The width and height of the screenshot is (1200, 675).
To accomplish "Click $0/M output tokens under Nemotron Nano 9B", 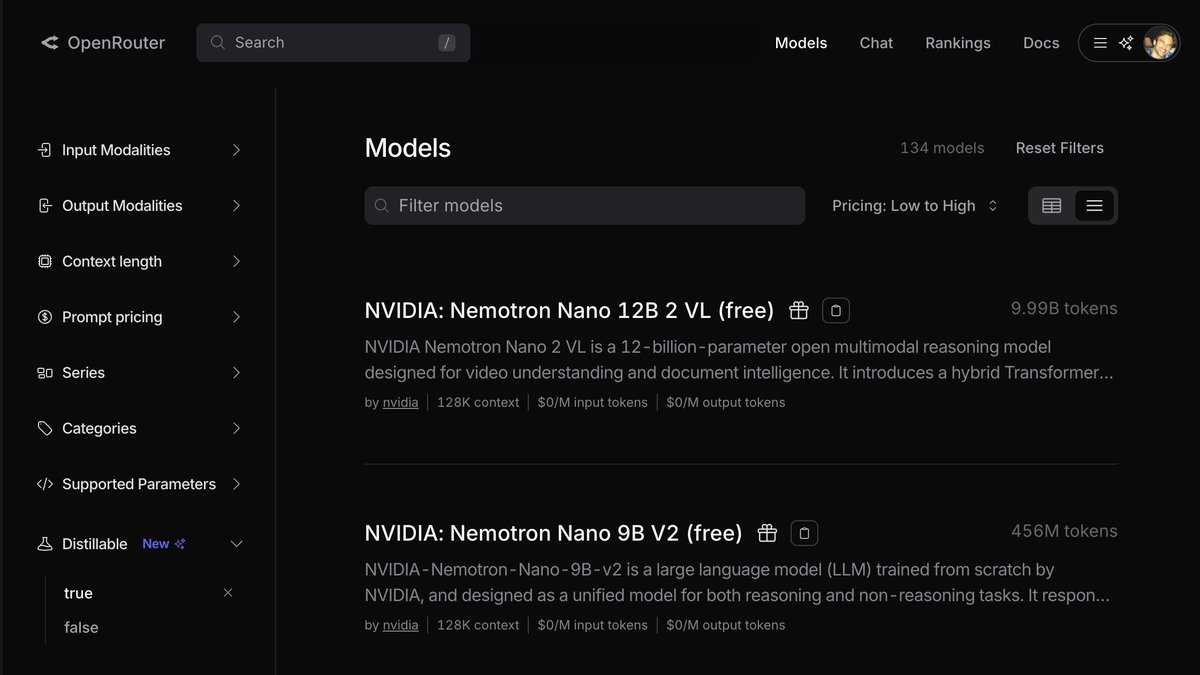I will [726, 625].
